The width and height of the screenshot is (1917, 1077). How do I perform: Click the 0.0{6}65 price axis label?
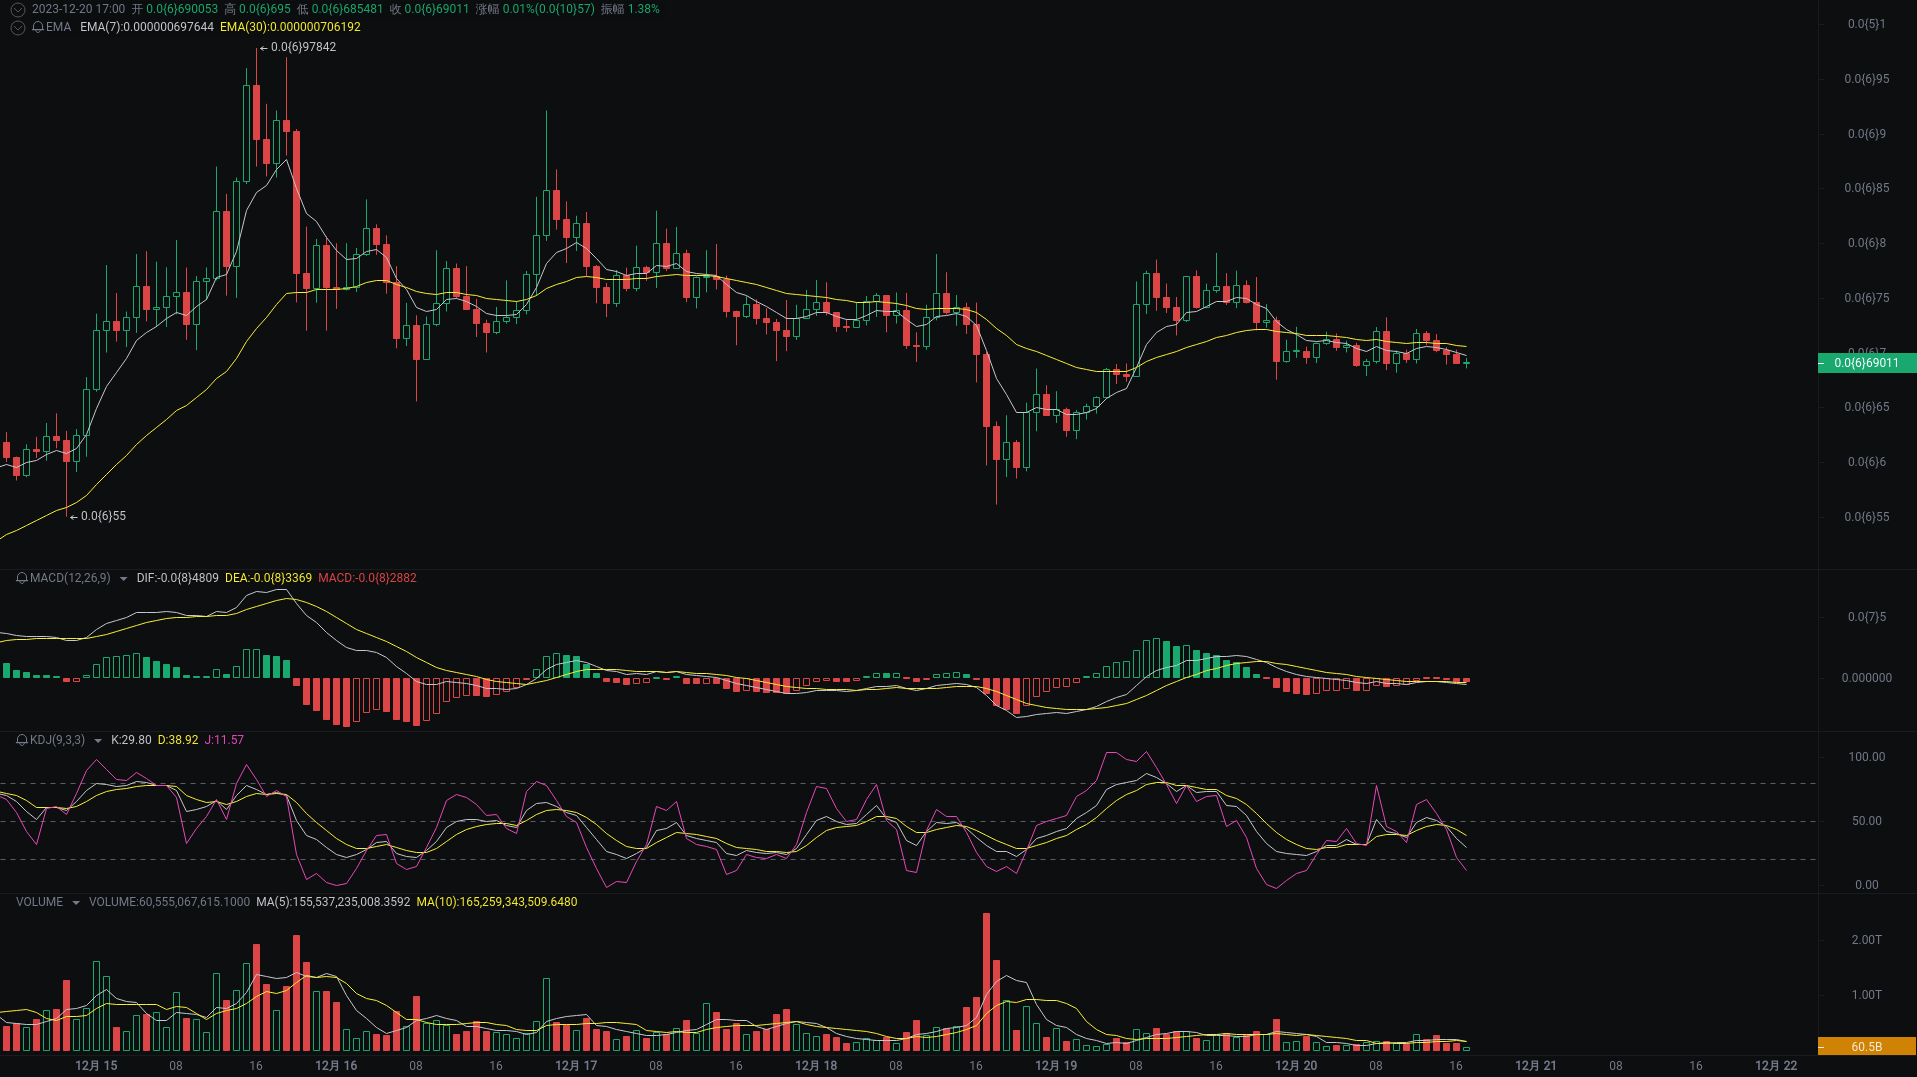tap(1867, 407)
